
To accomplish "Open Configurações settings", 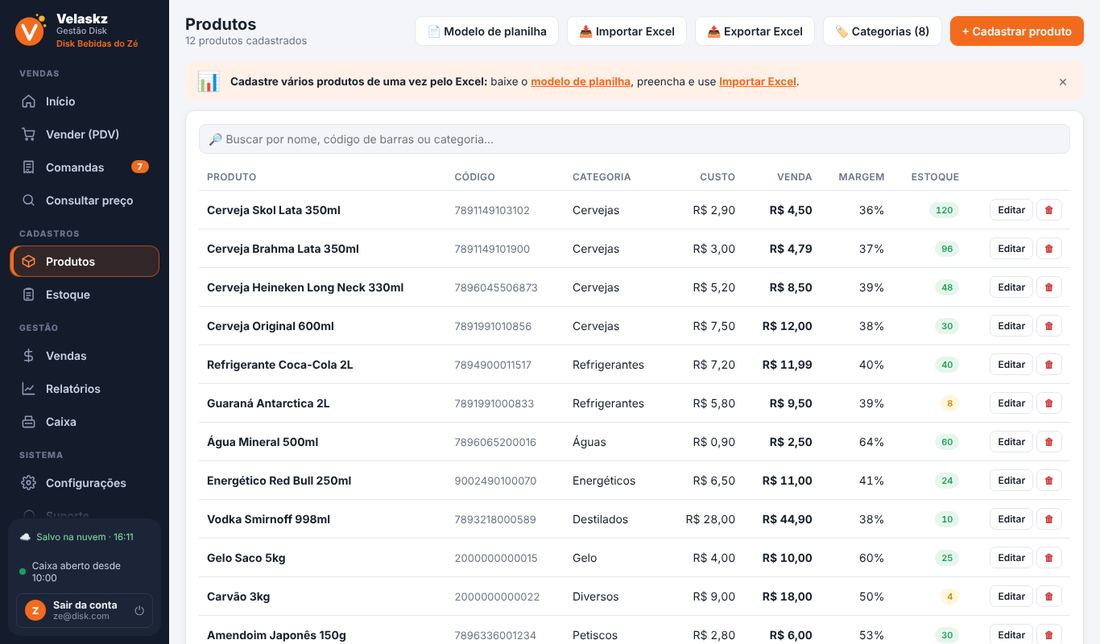I will coord(85,482).
